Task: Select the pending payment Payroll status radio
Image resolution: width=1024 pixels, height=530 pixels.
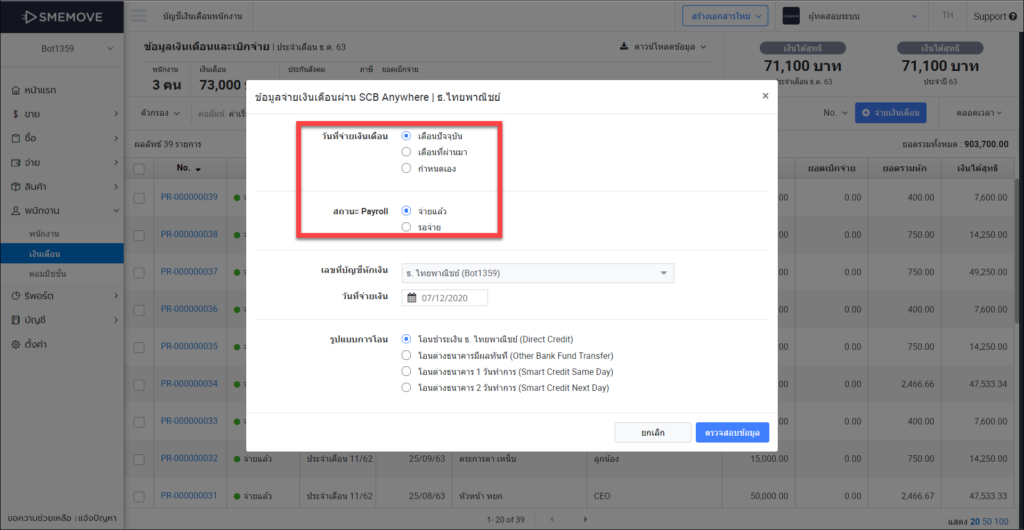Action: pos(406,227)
